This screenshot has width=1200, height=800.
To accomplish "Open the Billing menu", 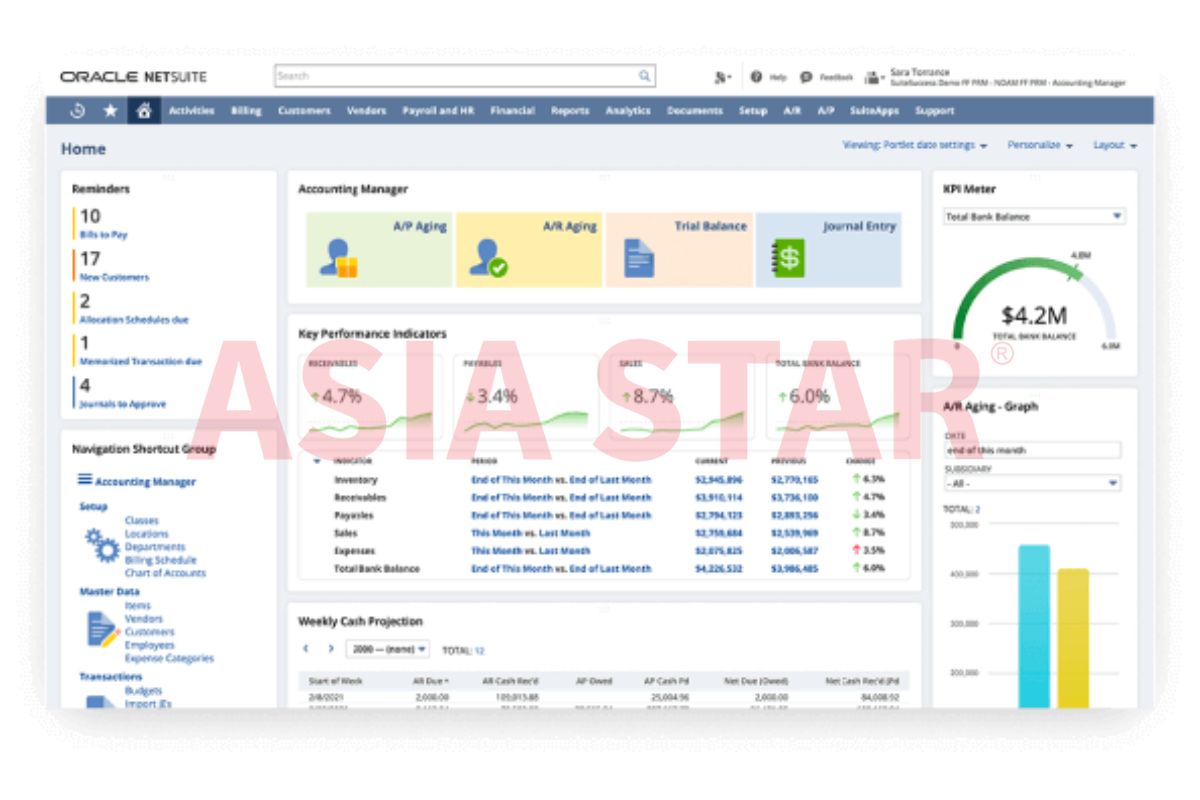I will point(246,111).
